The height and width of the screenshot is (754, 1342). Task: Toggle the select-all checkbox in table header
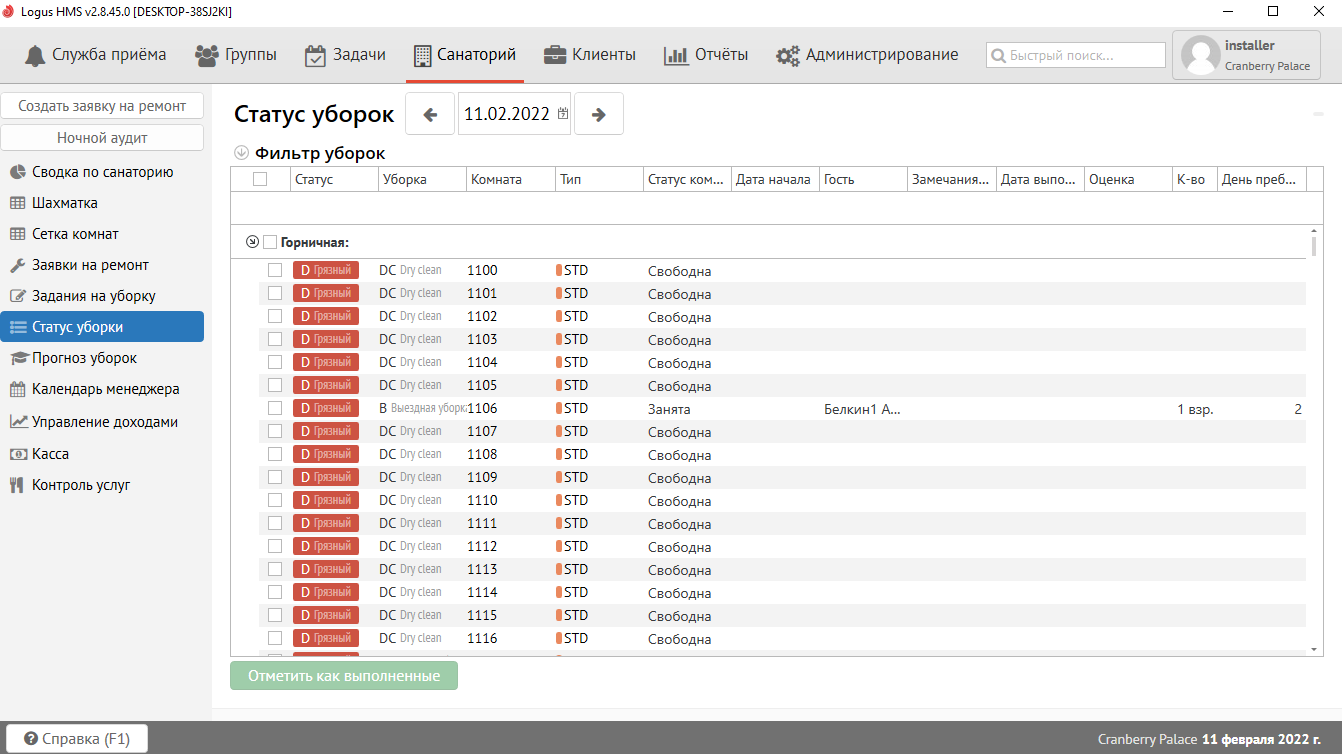pos(260,179)
